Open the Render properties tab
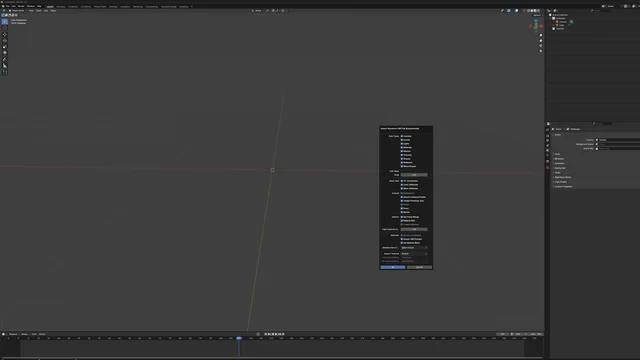The height and width of the screenshot is (360, 640). 548,136
